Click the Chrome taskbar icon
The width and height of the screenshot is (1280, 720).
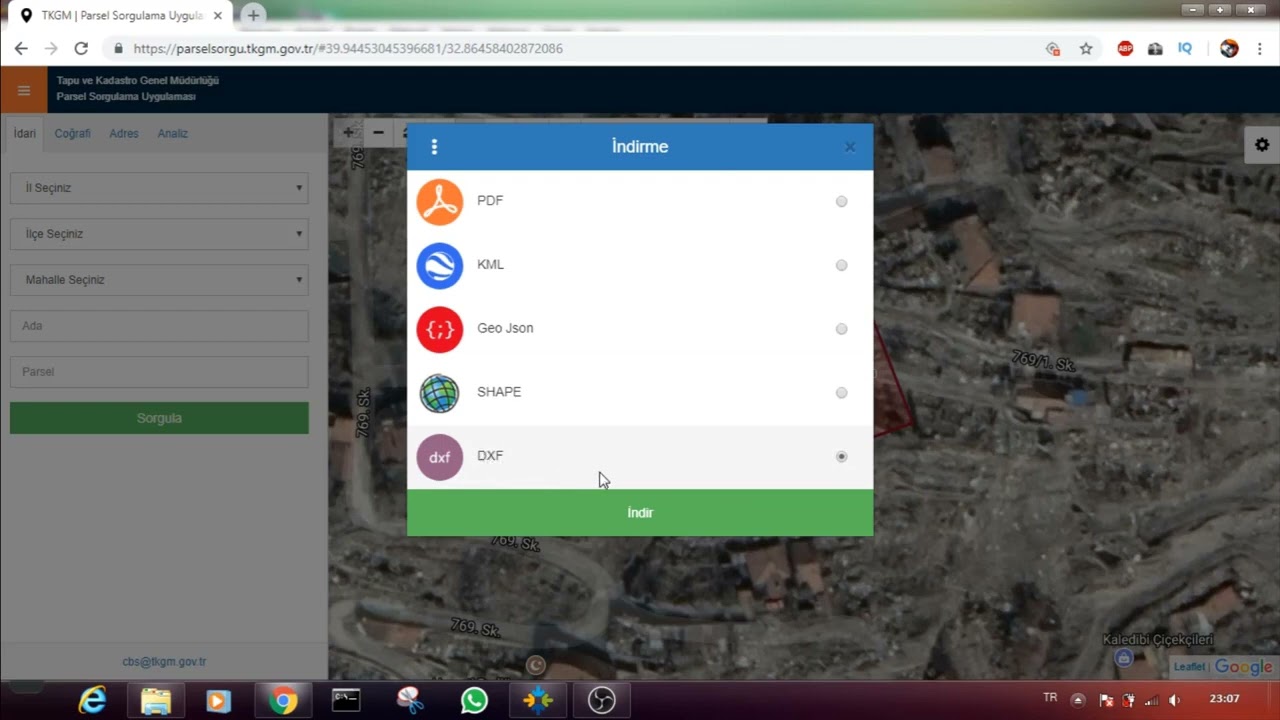point(283,701)
